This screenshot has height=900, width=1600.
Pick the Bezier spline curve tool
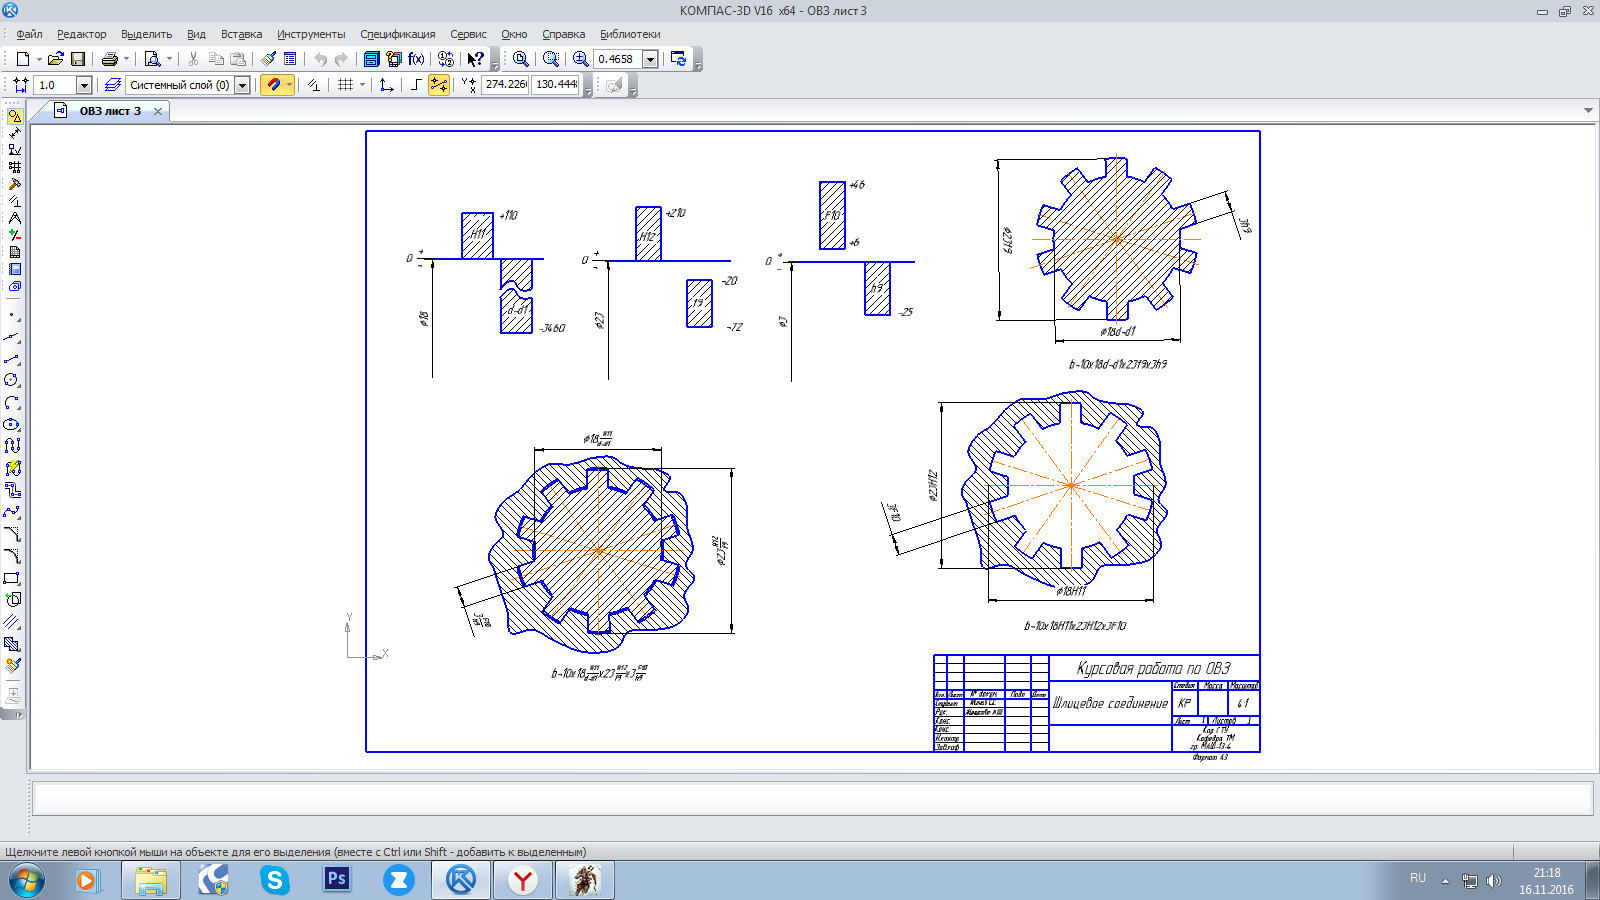(x=12, y=512)
